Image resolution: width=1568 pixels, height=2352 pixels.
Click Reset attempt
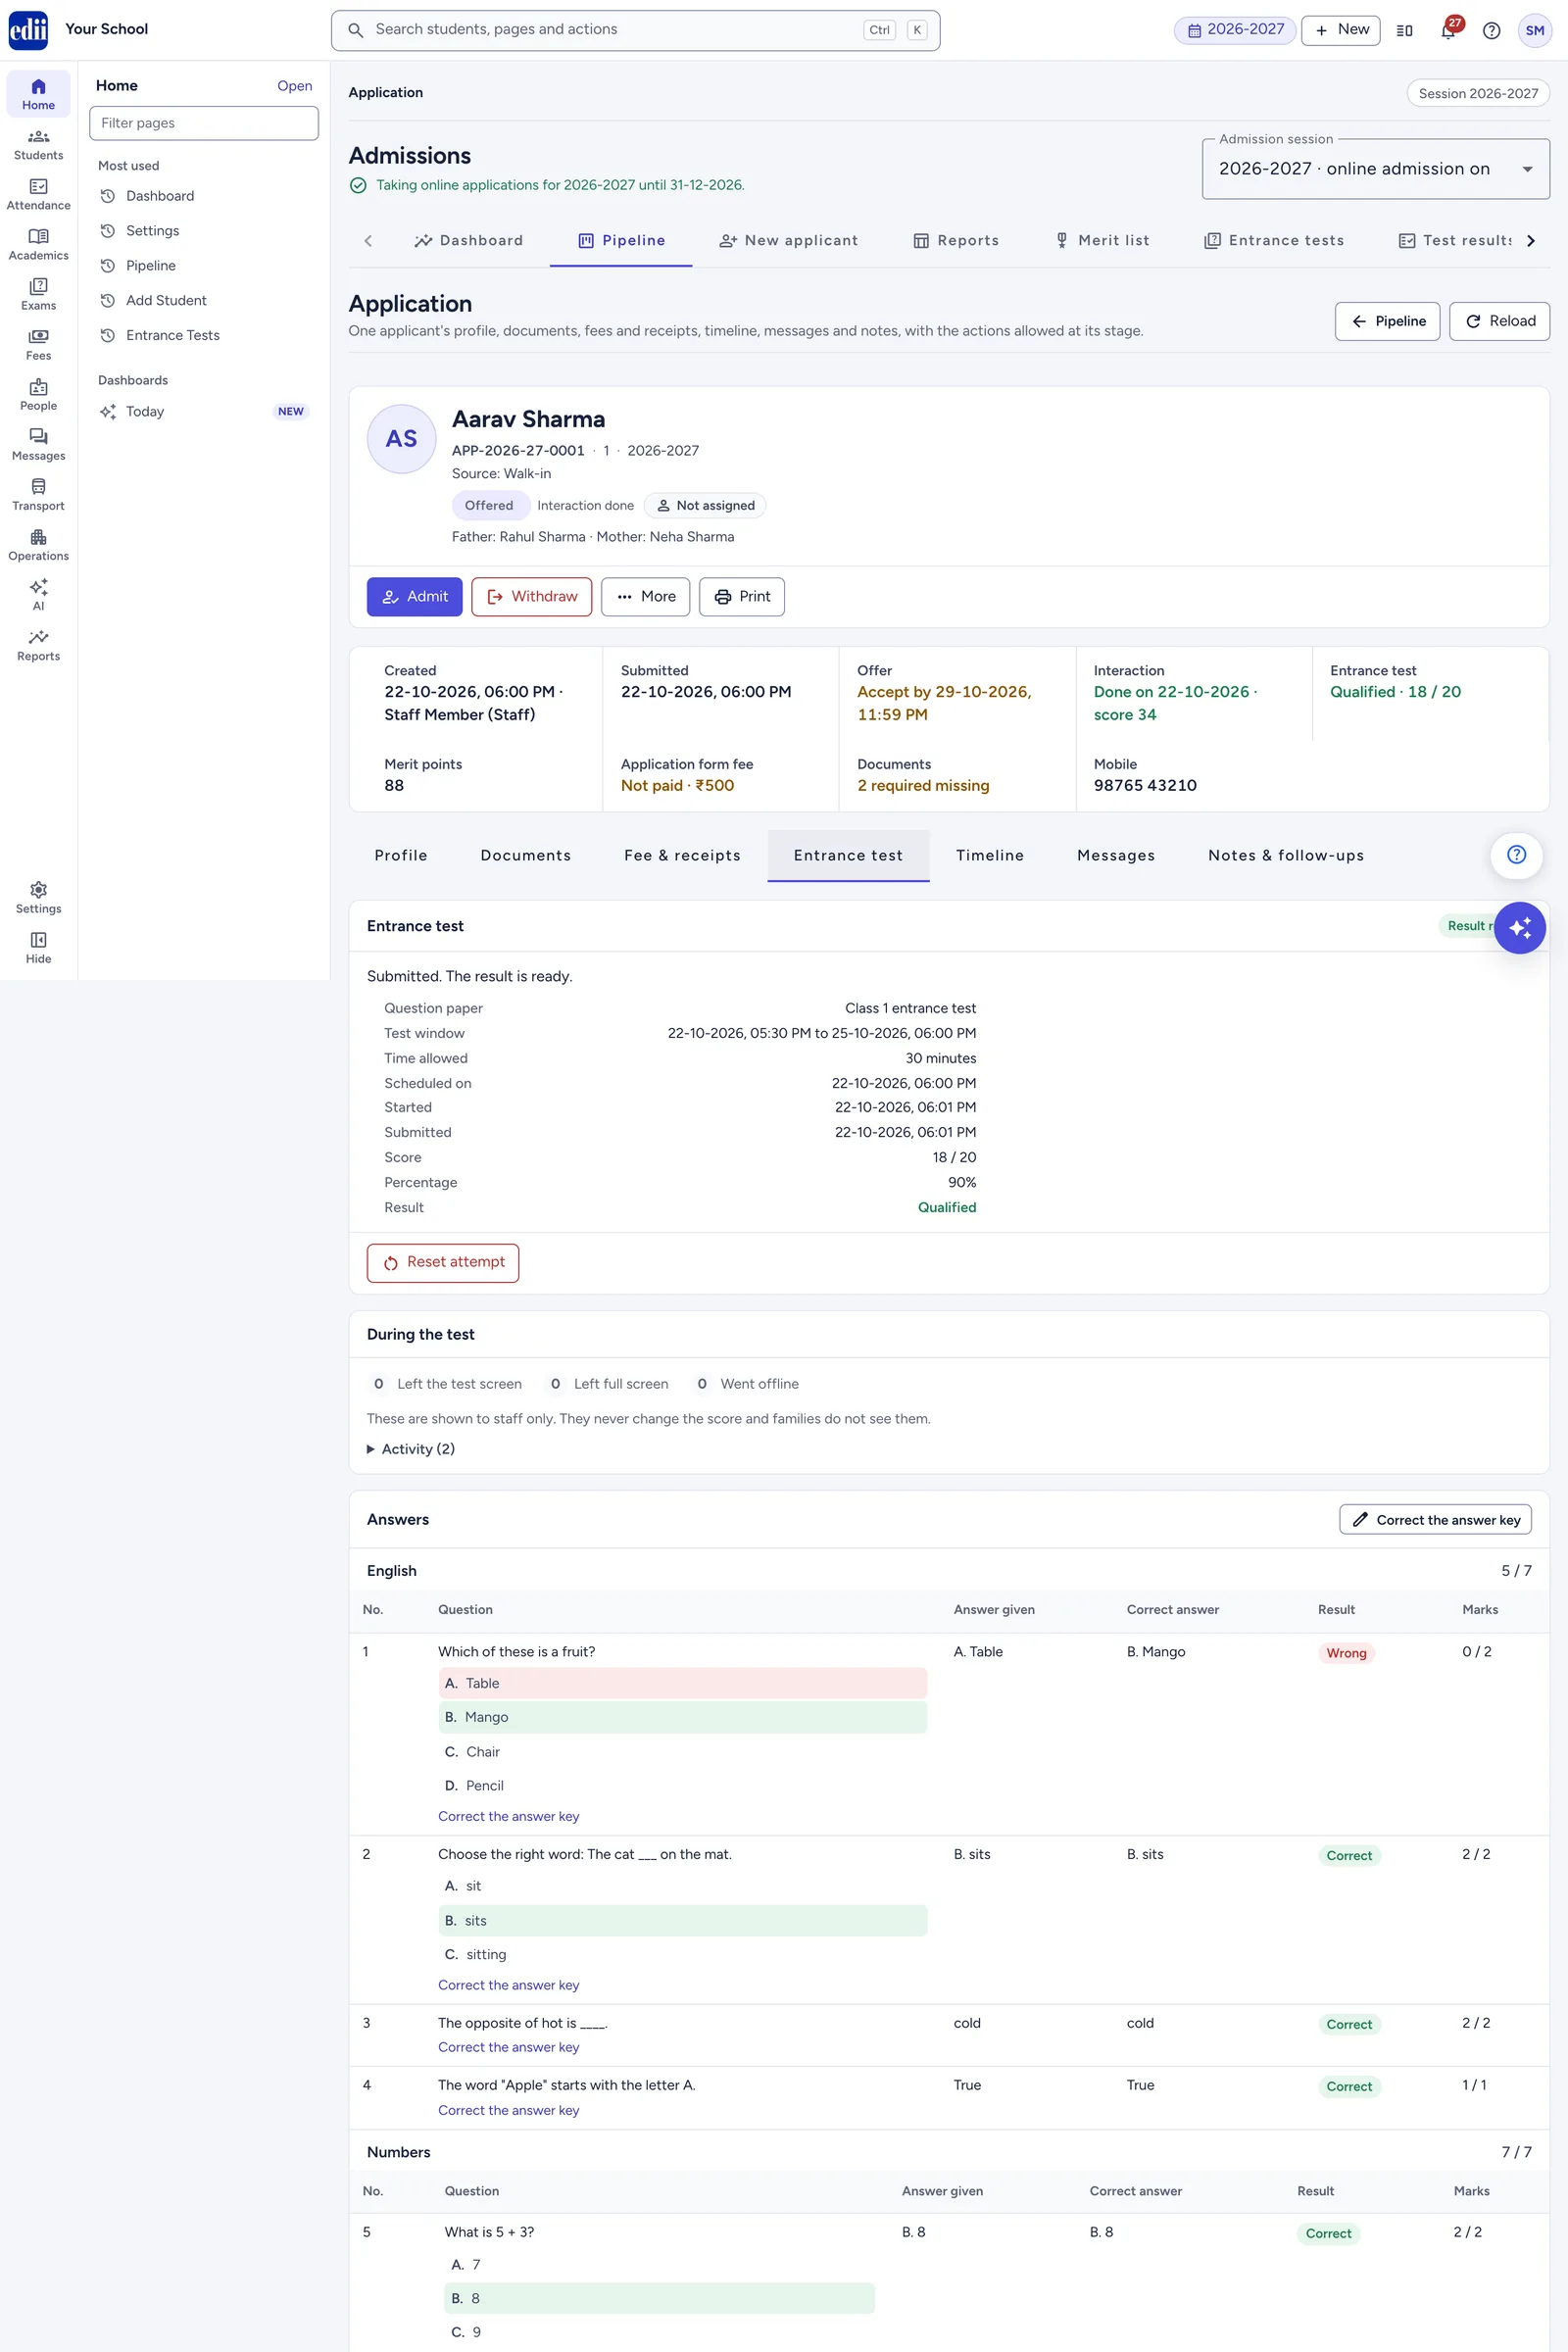click(443, 1262)
